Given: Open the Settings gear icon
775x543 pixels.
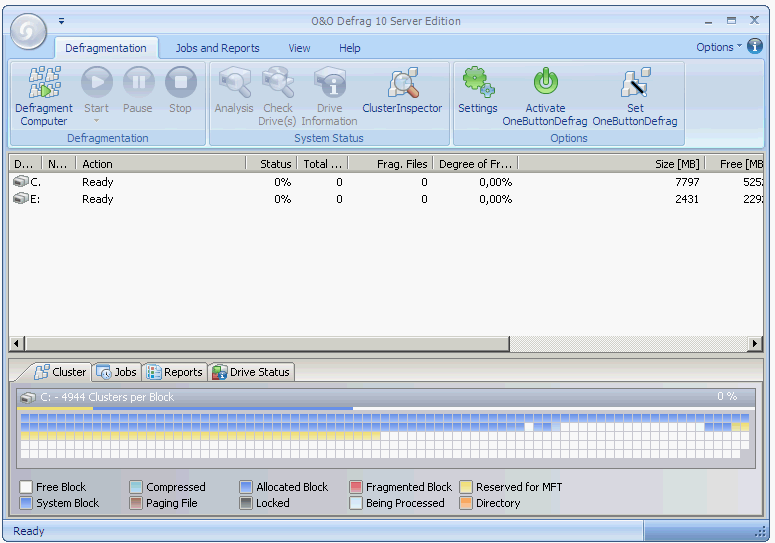Looking at the screenshot, I should point(478,82).
